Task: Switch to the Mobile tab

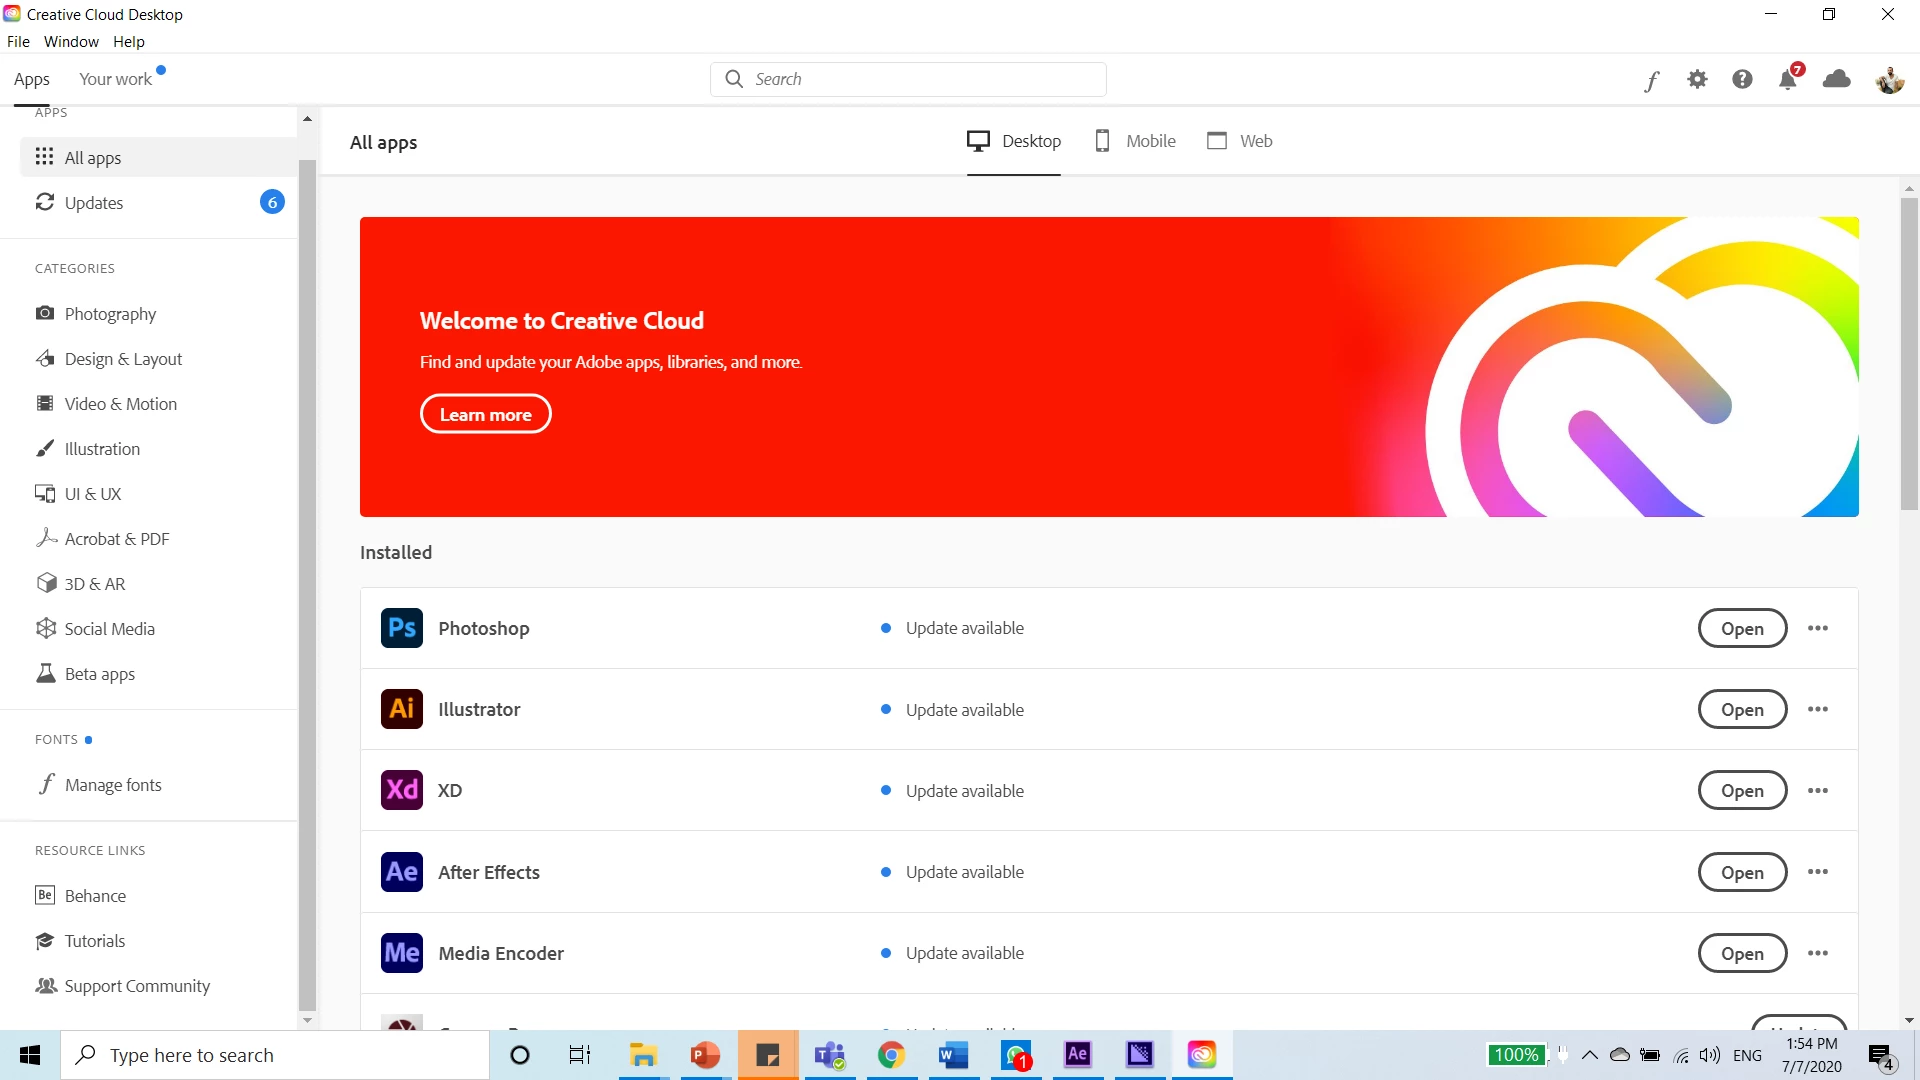Action: (x=1136, y=141)
